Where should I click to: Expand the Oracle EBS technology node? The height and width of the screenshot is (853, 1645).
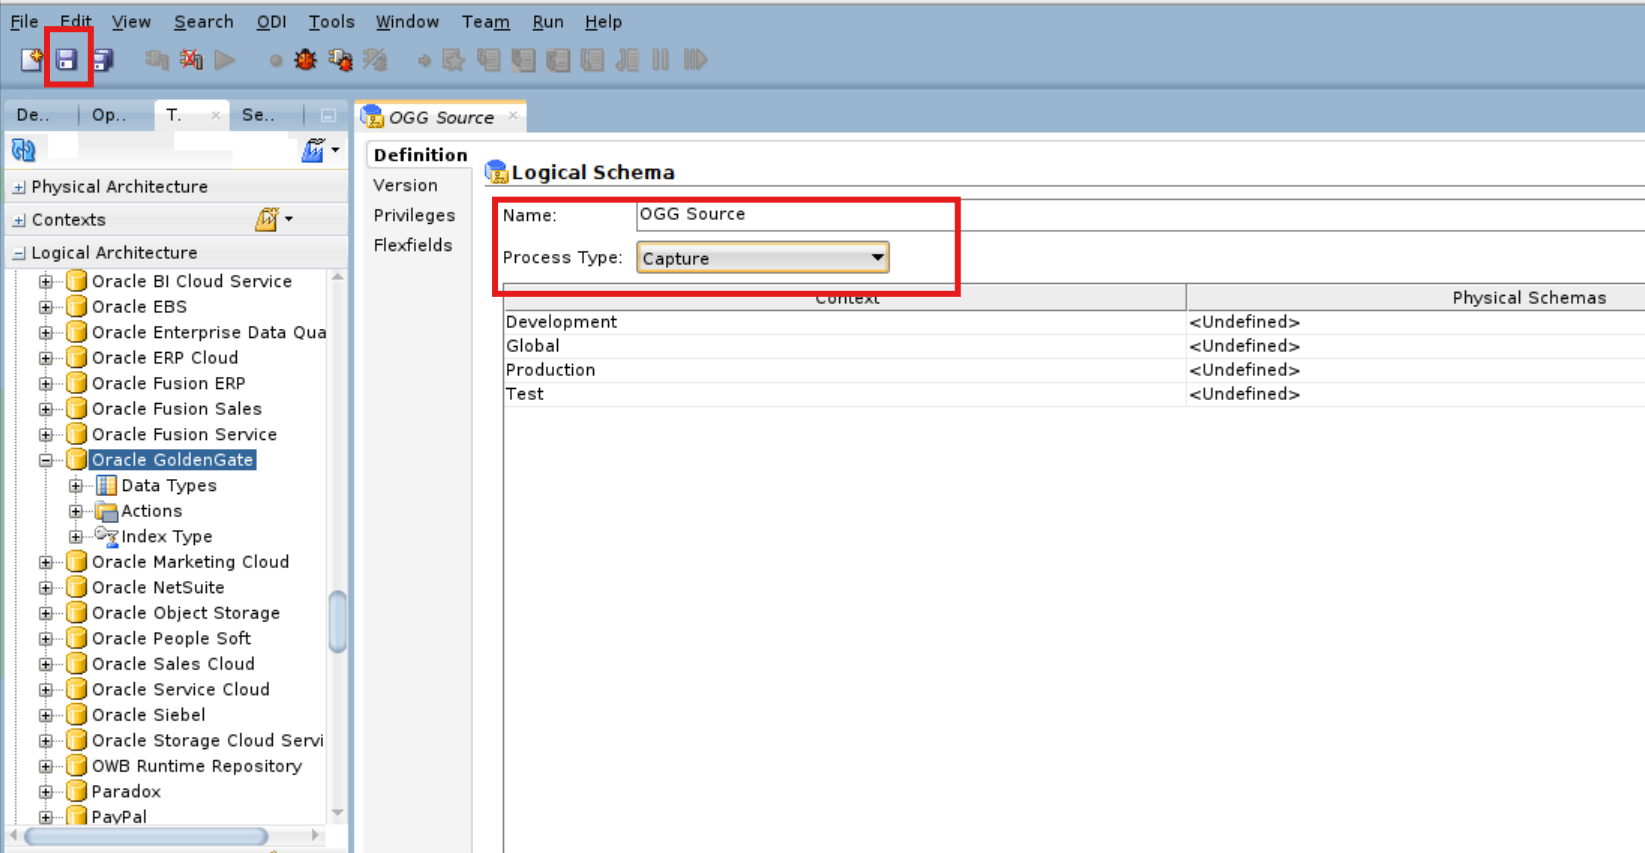pyautogui.click(x=46, y=307)
